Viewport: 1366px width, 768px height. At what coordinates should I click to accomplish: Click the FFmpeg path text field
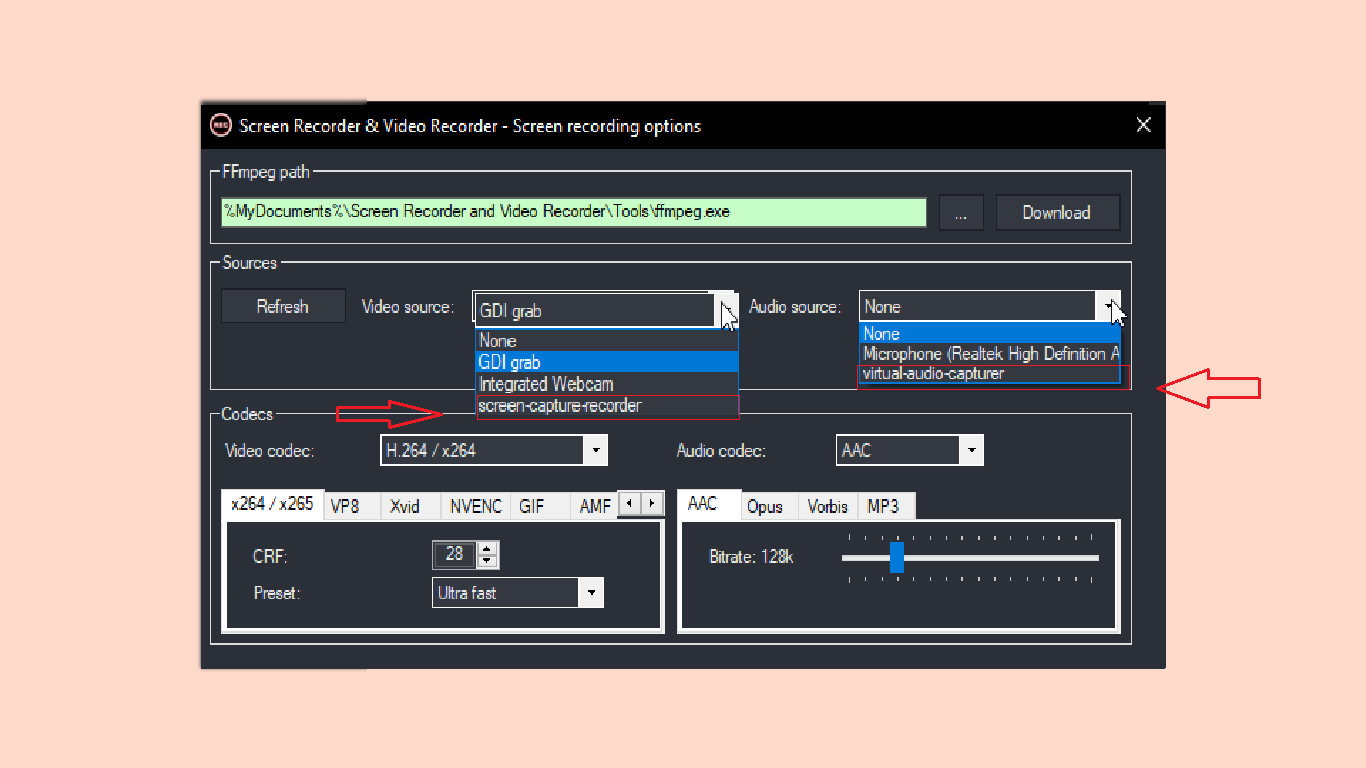pos(574,212)
